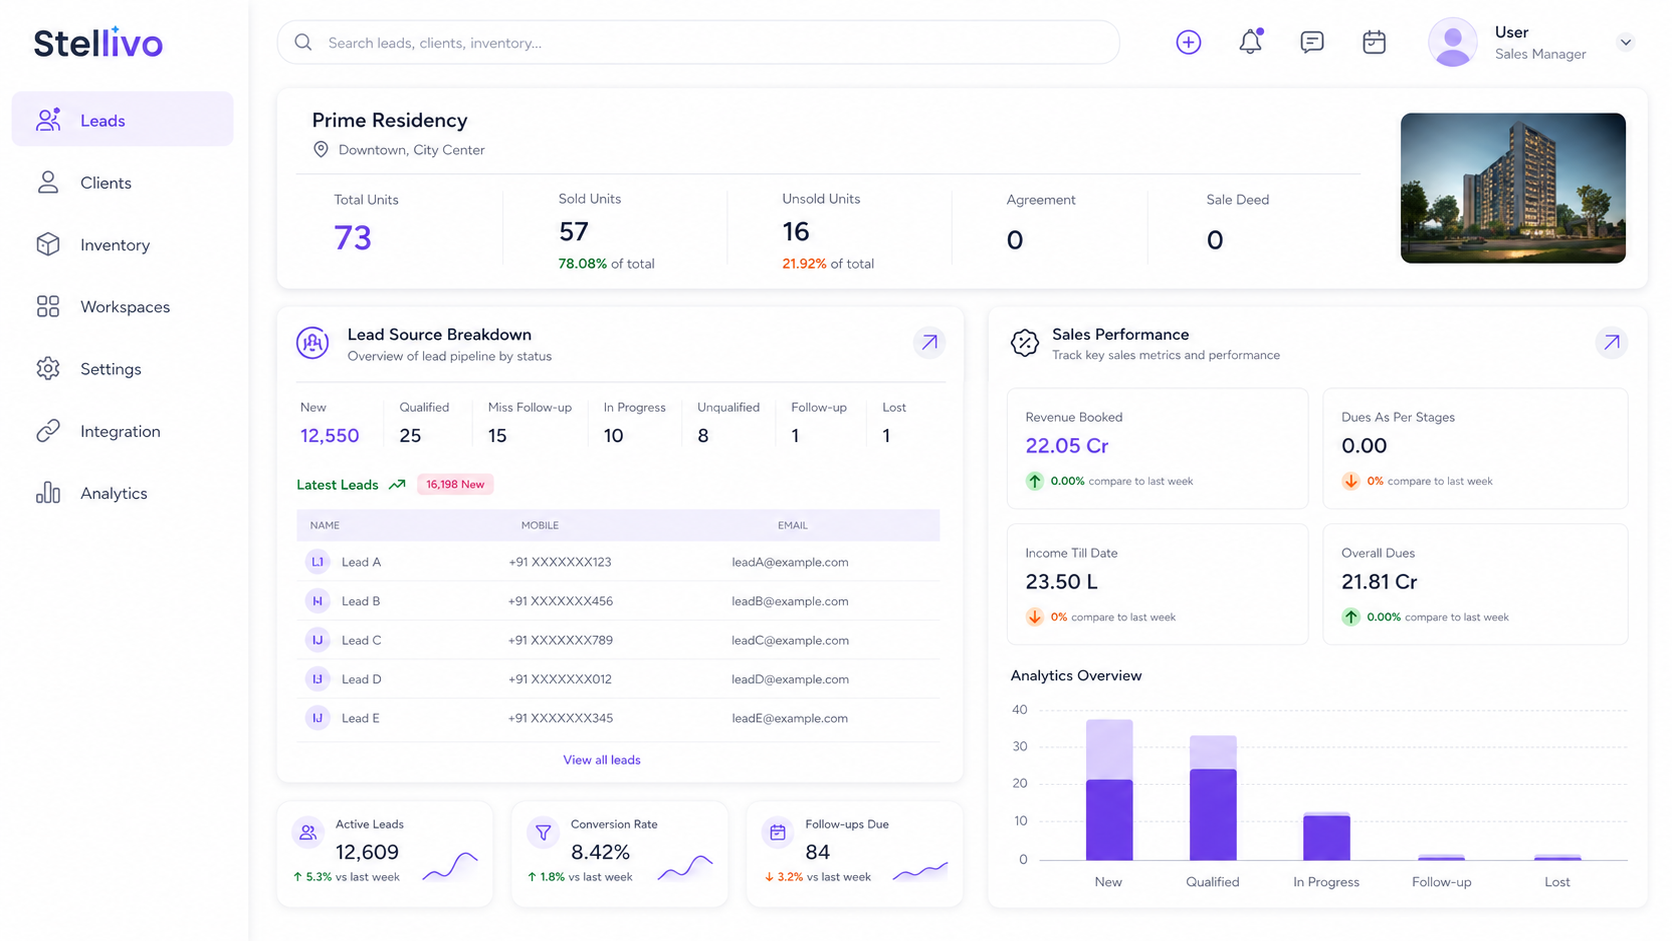The image size is (1672, 941).
Task: Expand the user profile dropdown chevron
Action: coord(1626,42)
